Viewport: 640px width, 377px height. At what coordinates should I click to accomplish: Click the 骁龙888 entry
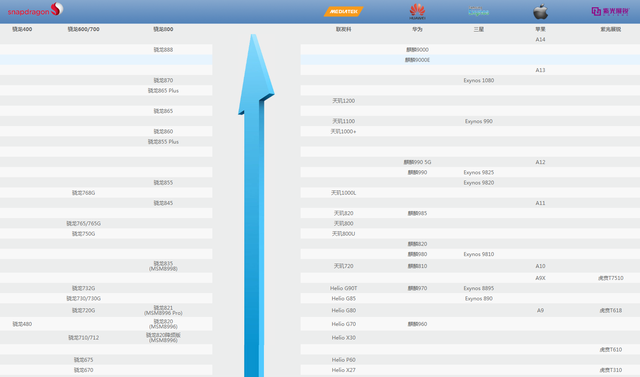163,50
